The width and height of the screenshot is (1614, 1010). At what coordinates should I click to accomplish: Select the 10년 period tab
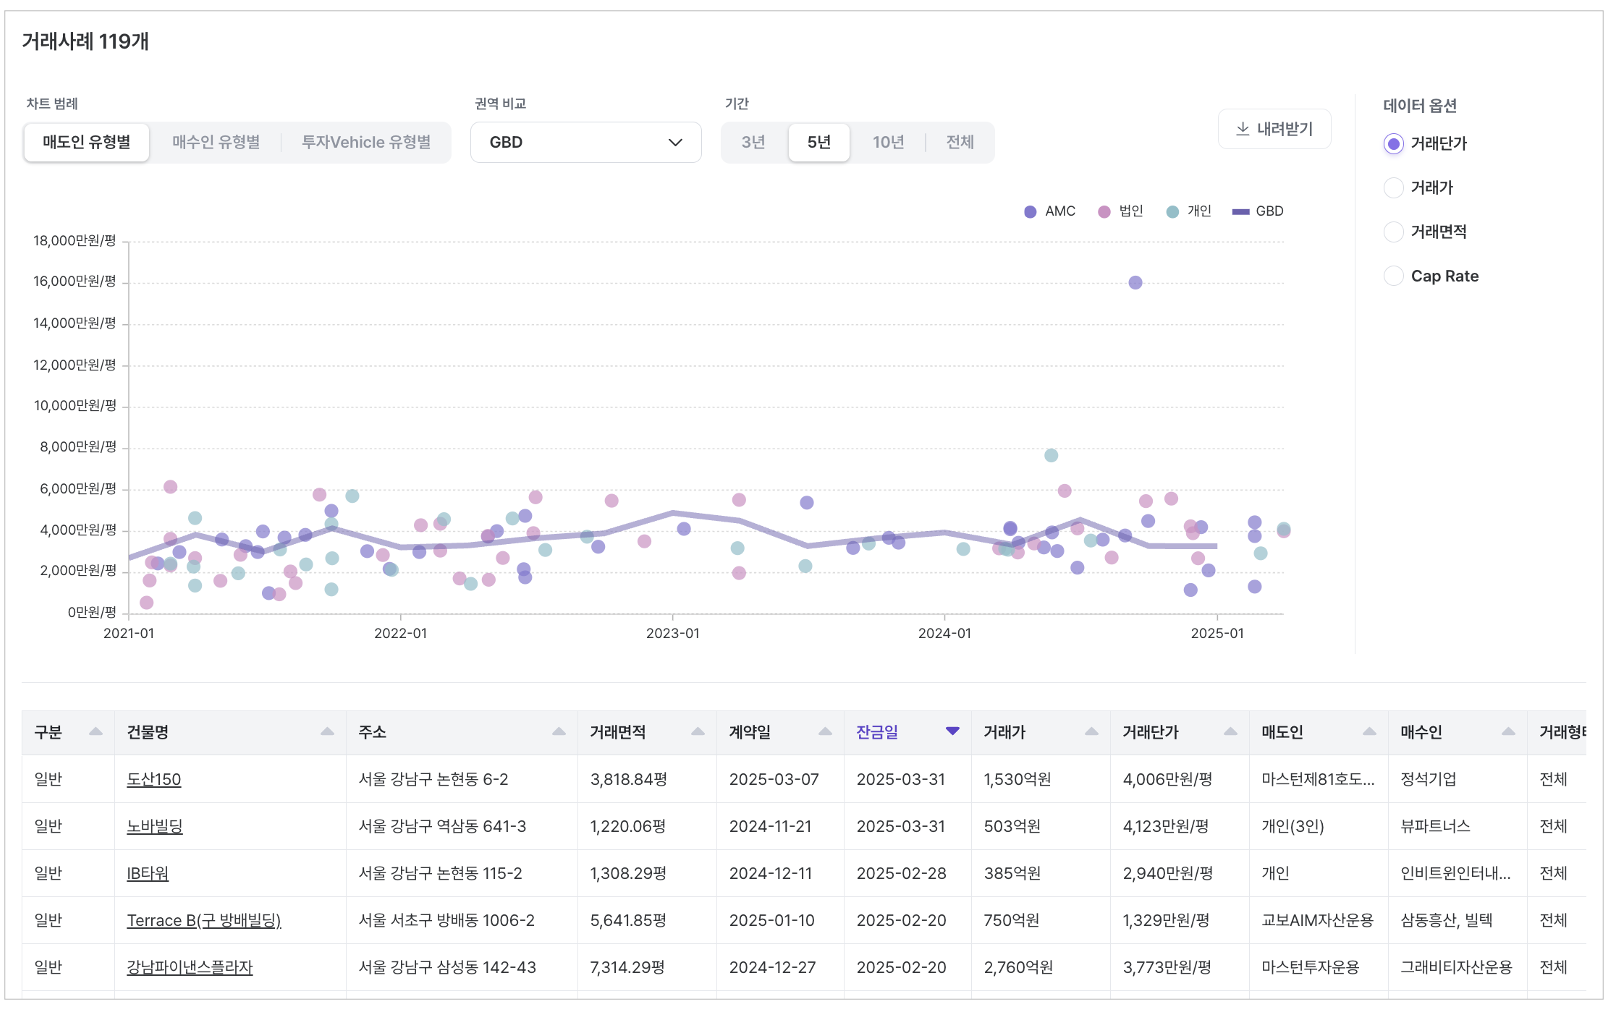(888, 142)
